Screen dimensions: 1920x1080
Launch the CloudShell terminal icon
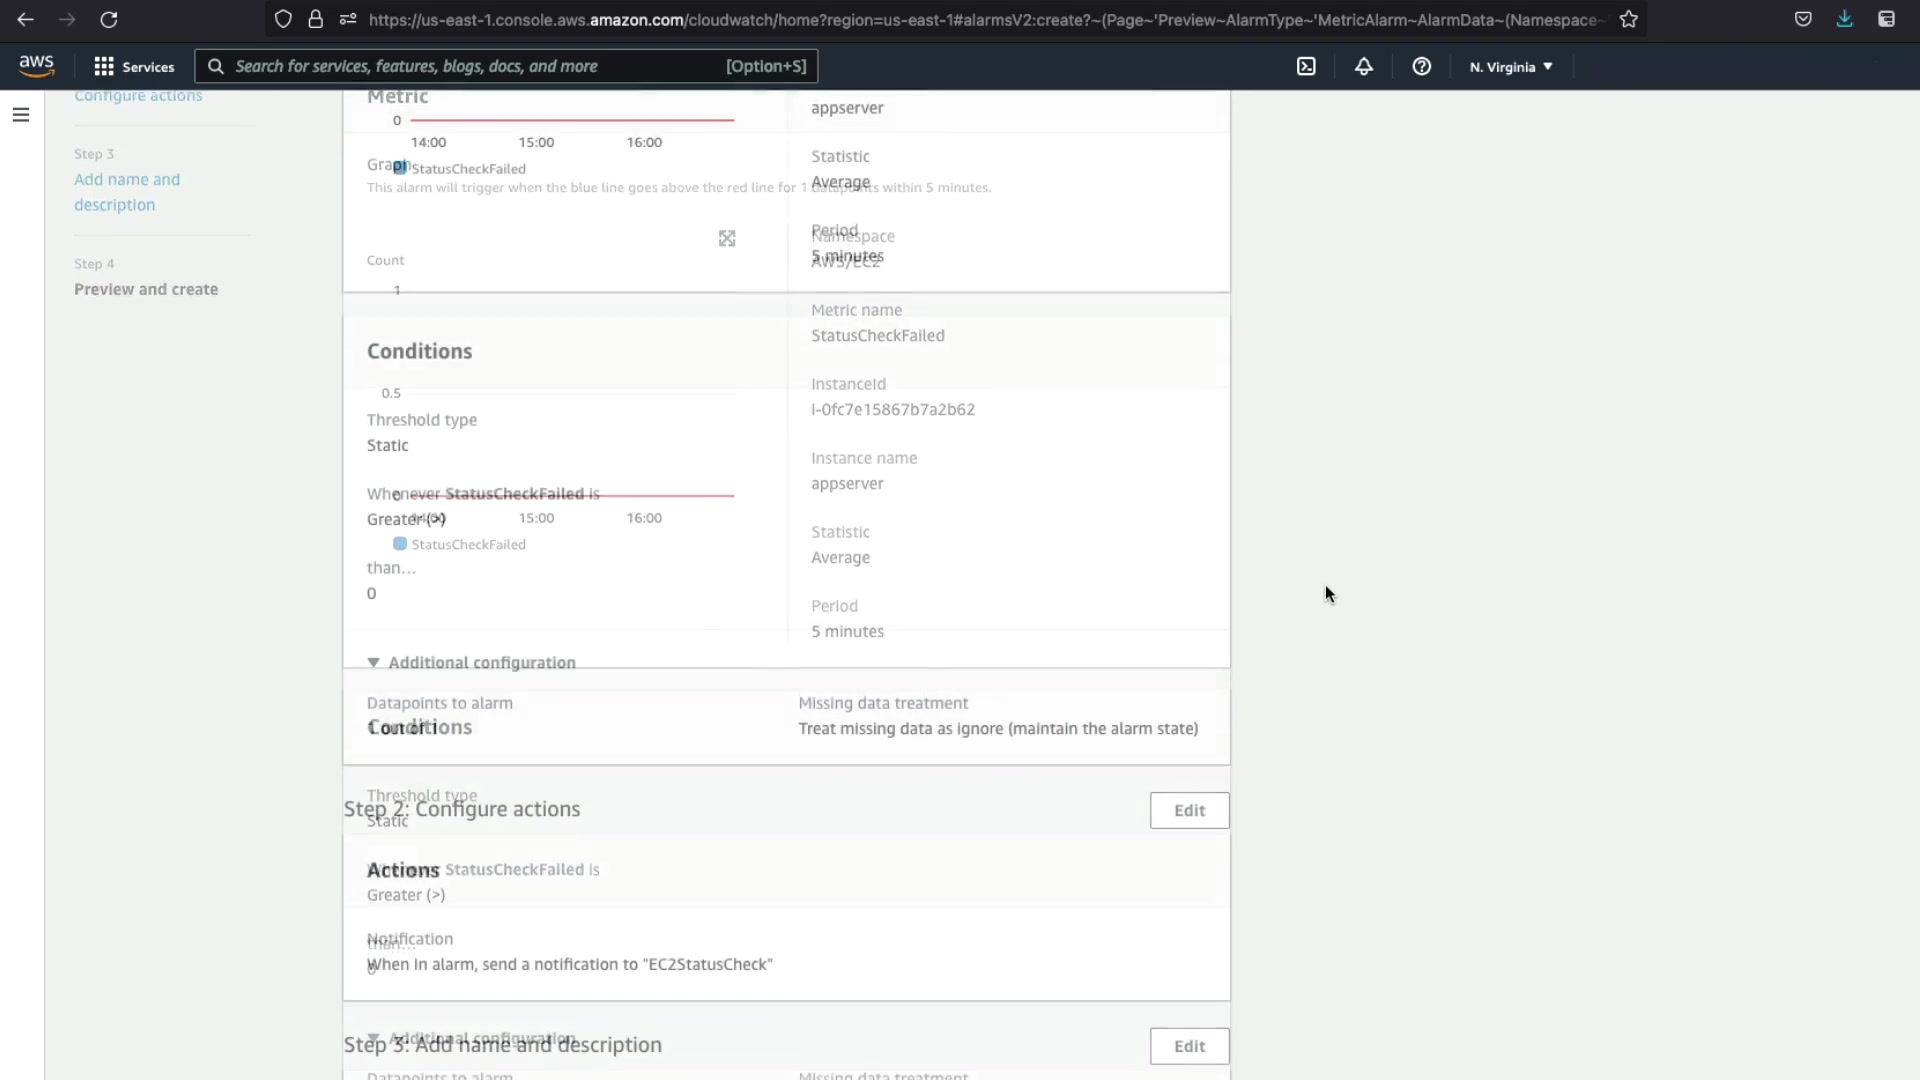point(1306,66)
